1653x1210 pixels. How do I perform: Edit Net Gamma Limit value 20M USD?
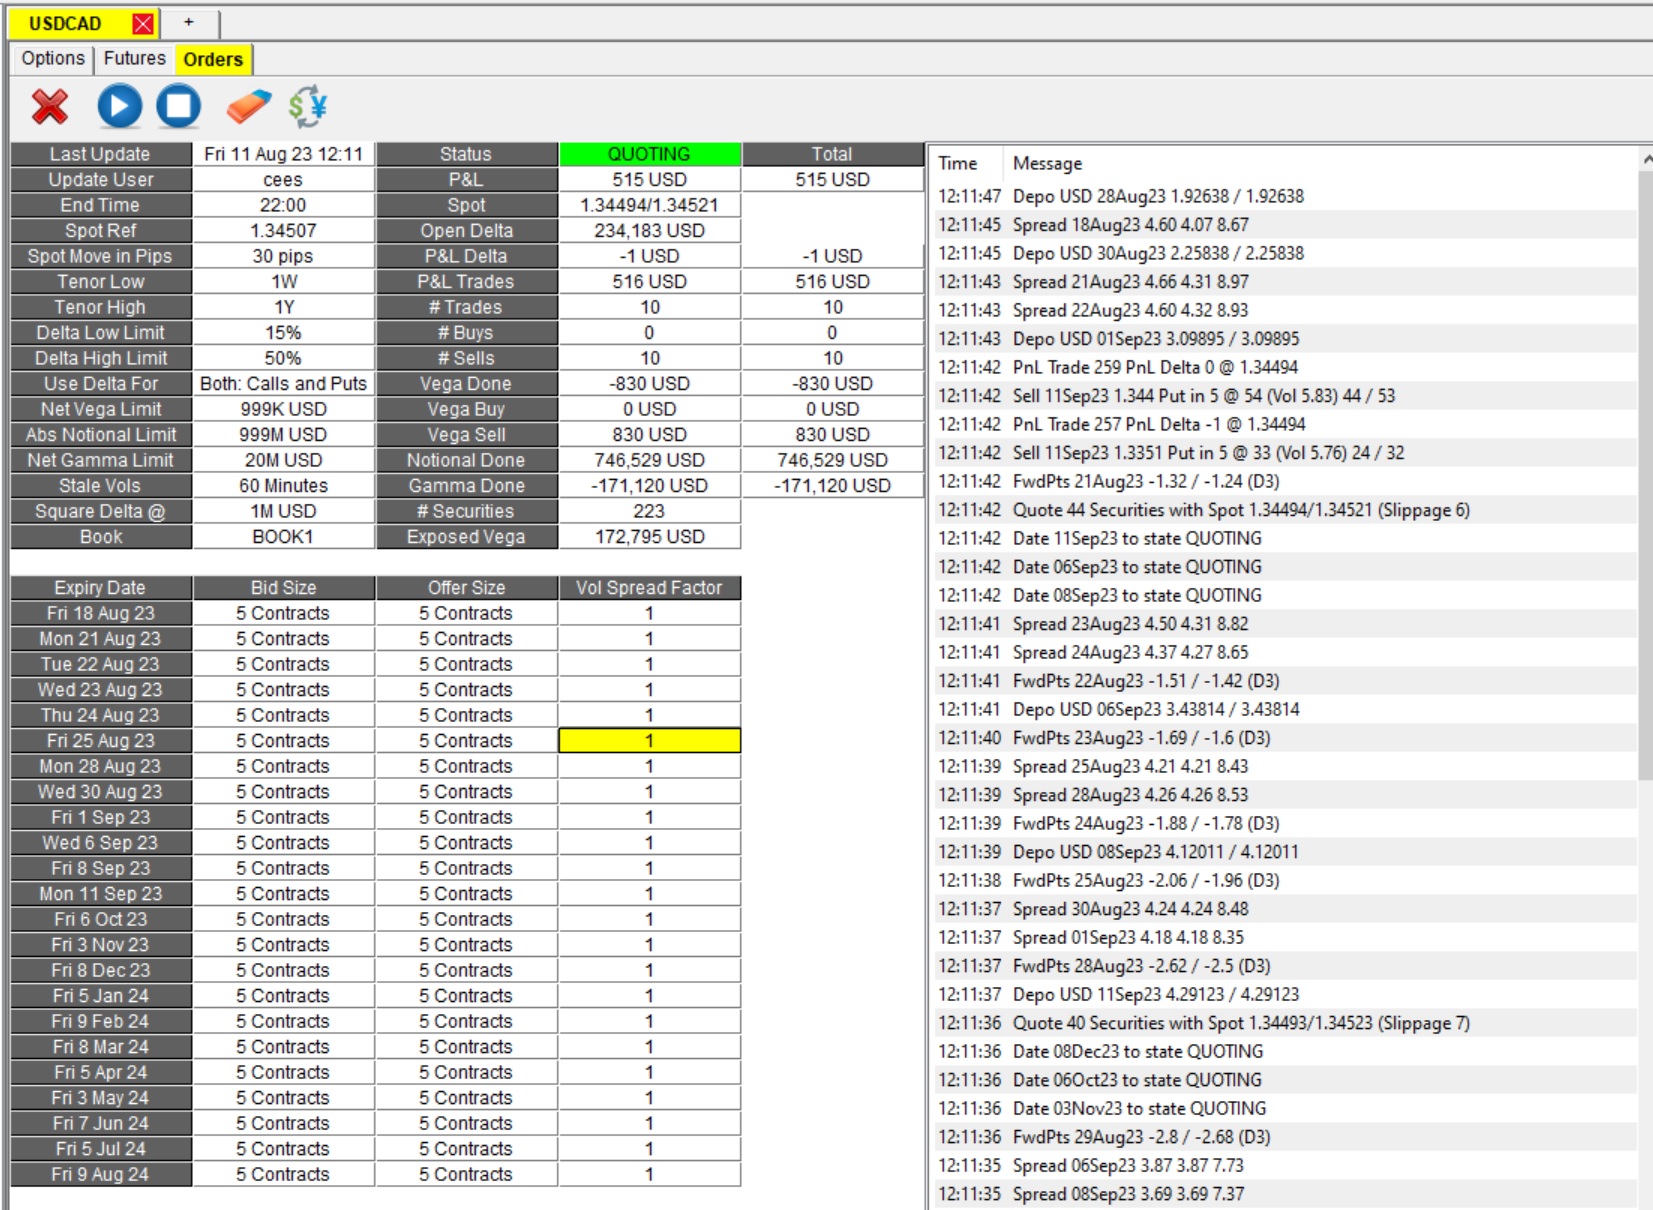[283, 460]
